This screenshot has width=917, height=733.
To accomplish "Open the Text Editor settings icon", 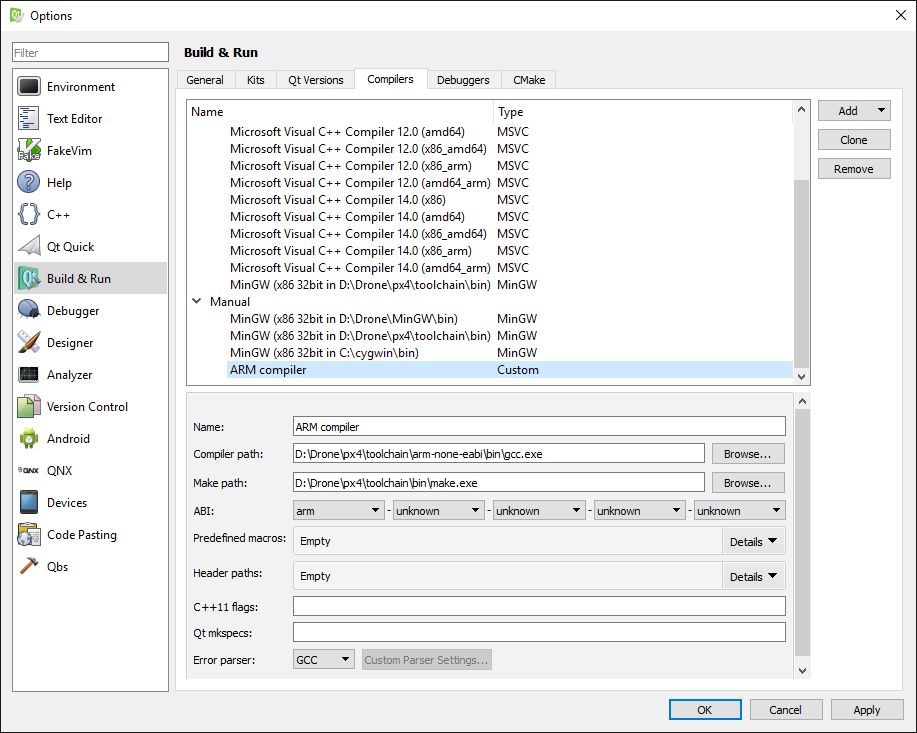I will 29,118.
